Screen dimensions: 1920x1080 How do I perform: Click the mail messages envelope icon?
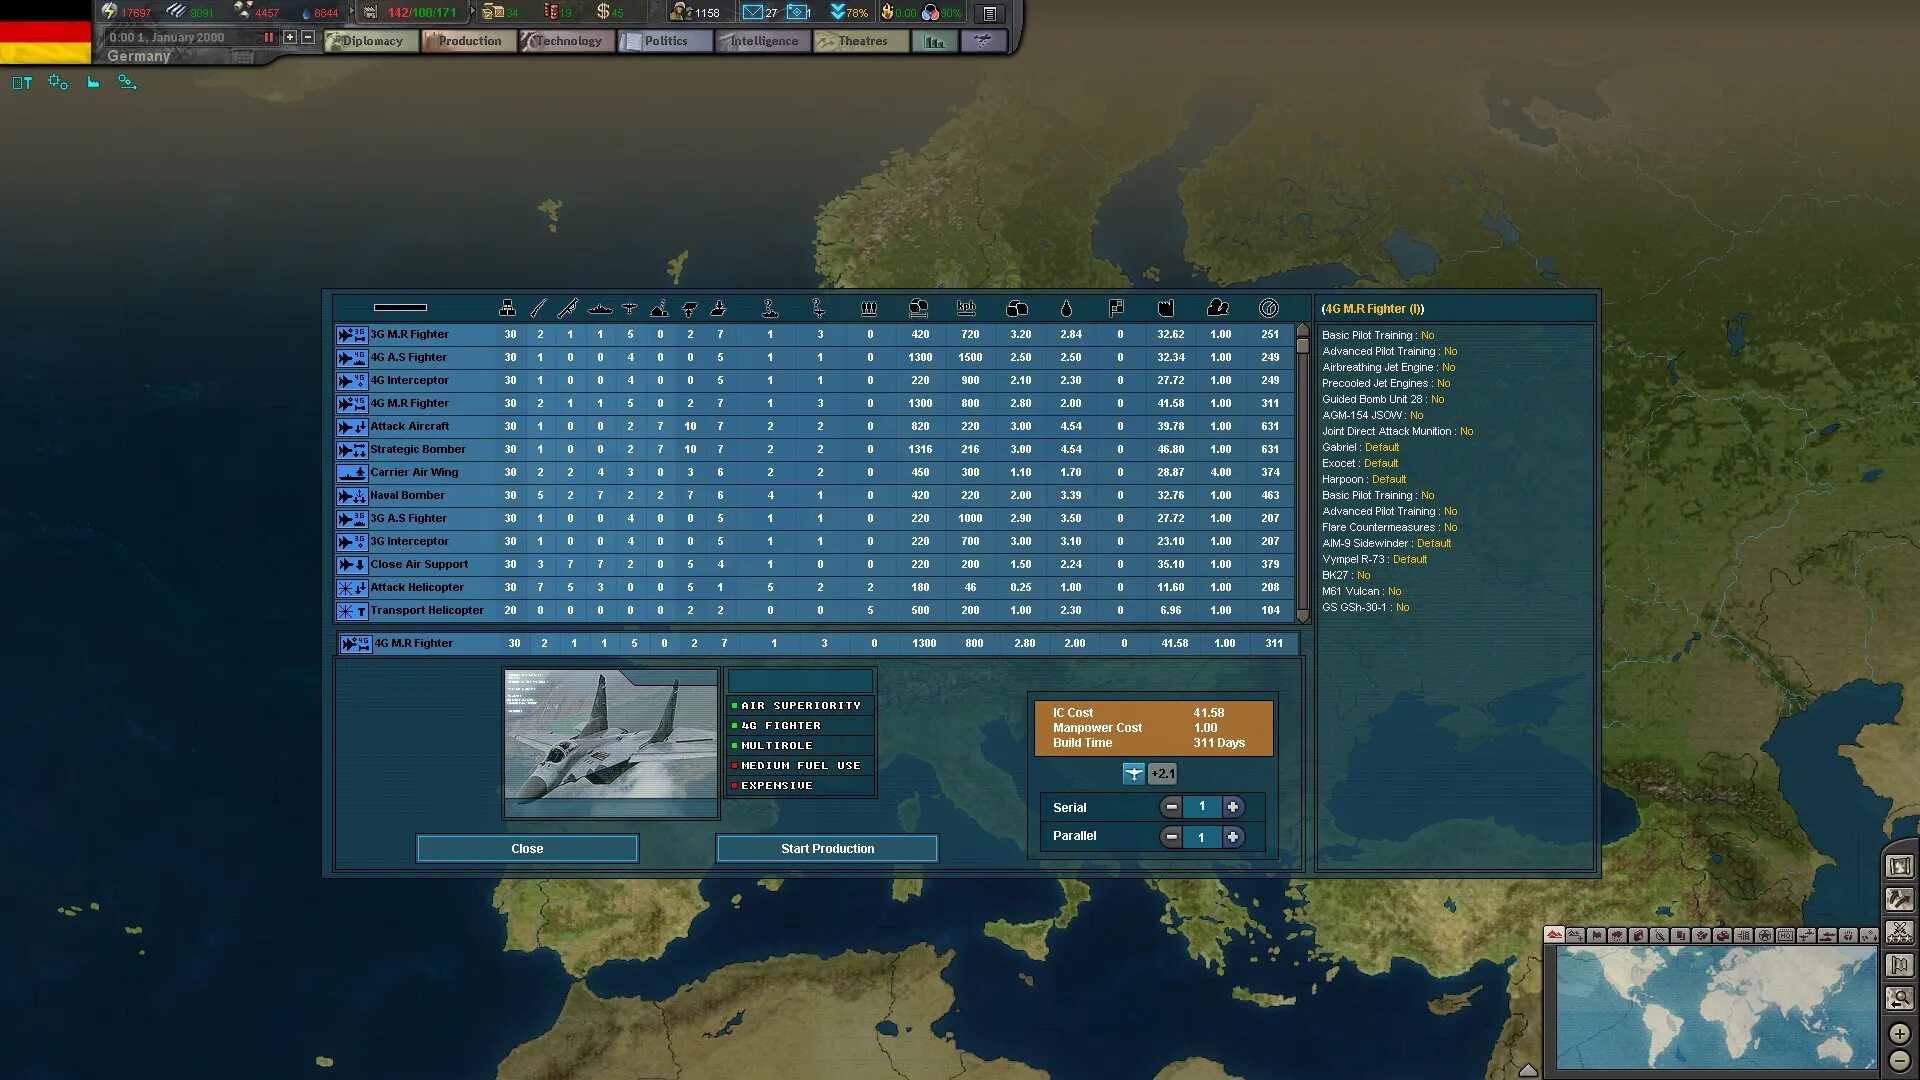click(x=752, y=13)
